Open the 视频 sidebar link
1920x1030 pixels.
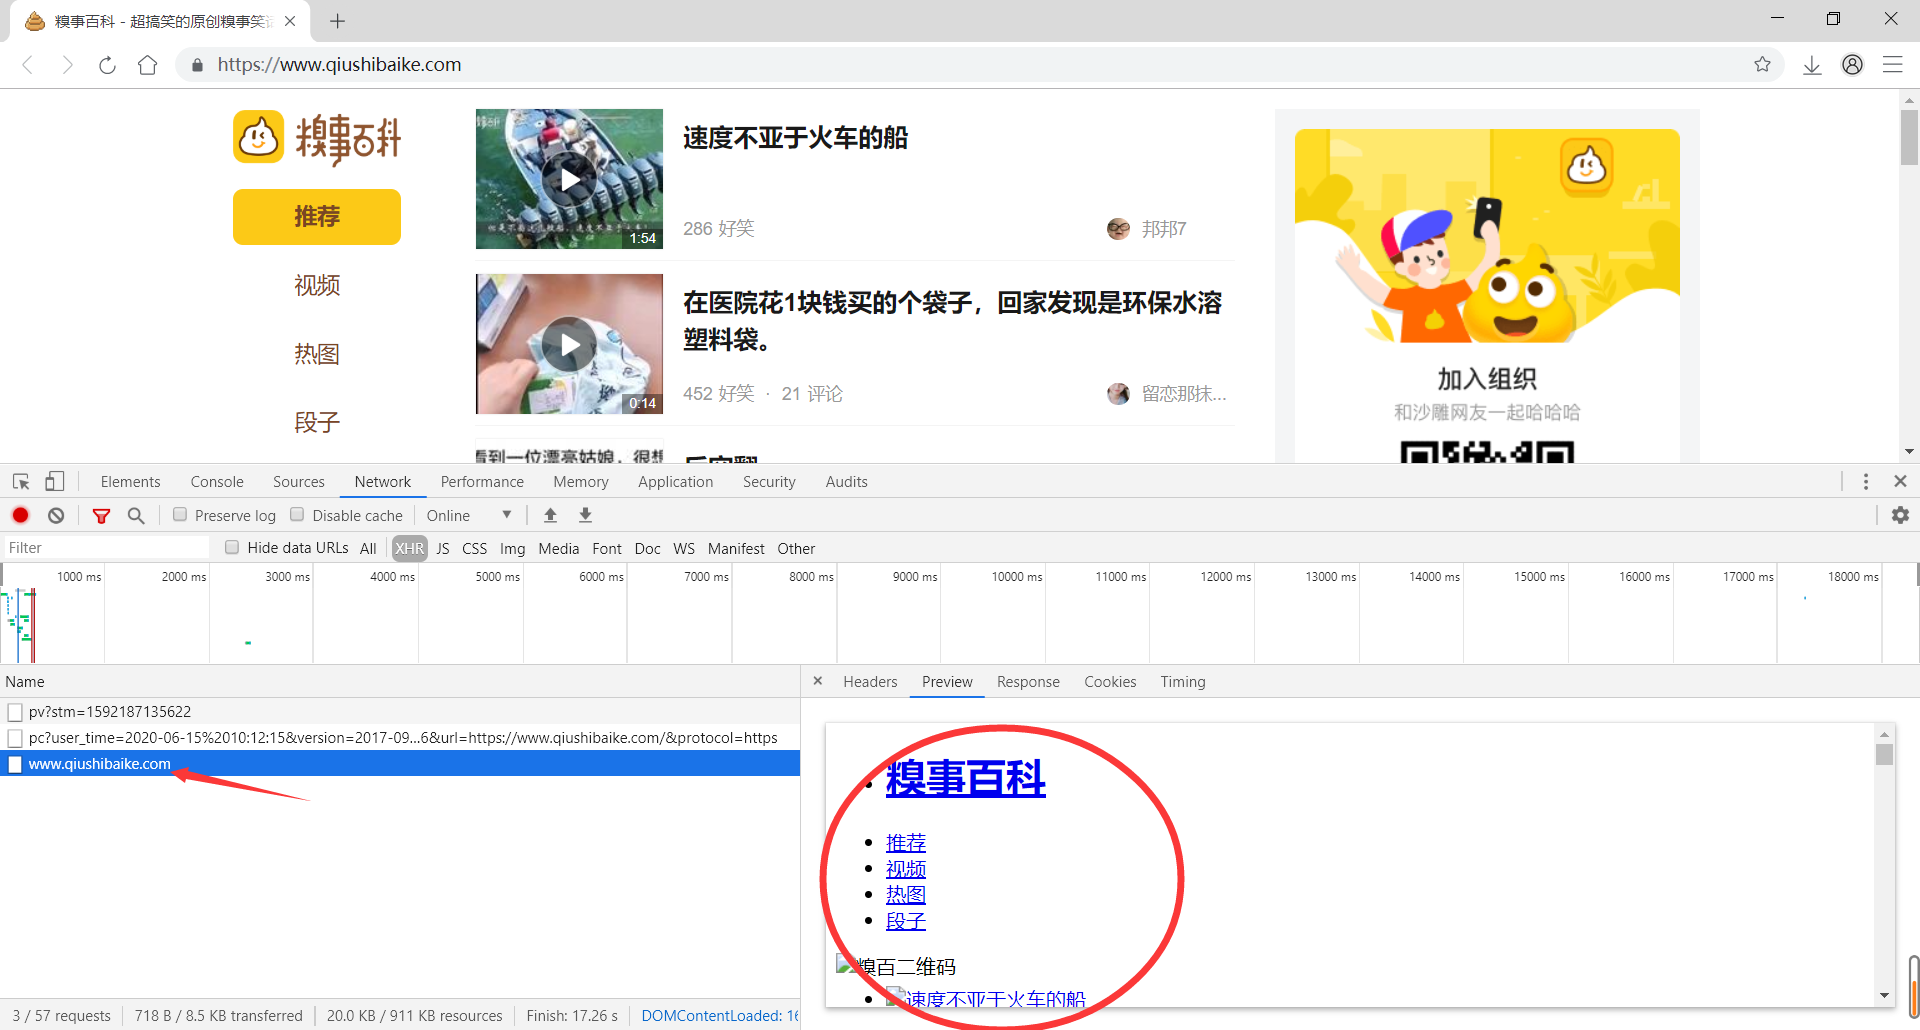317,286
